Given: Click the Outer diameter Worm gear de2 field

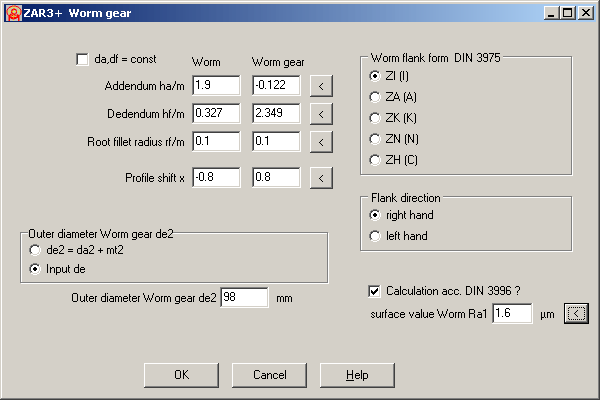Looking at the screenshot, I should coord(244,298).
